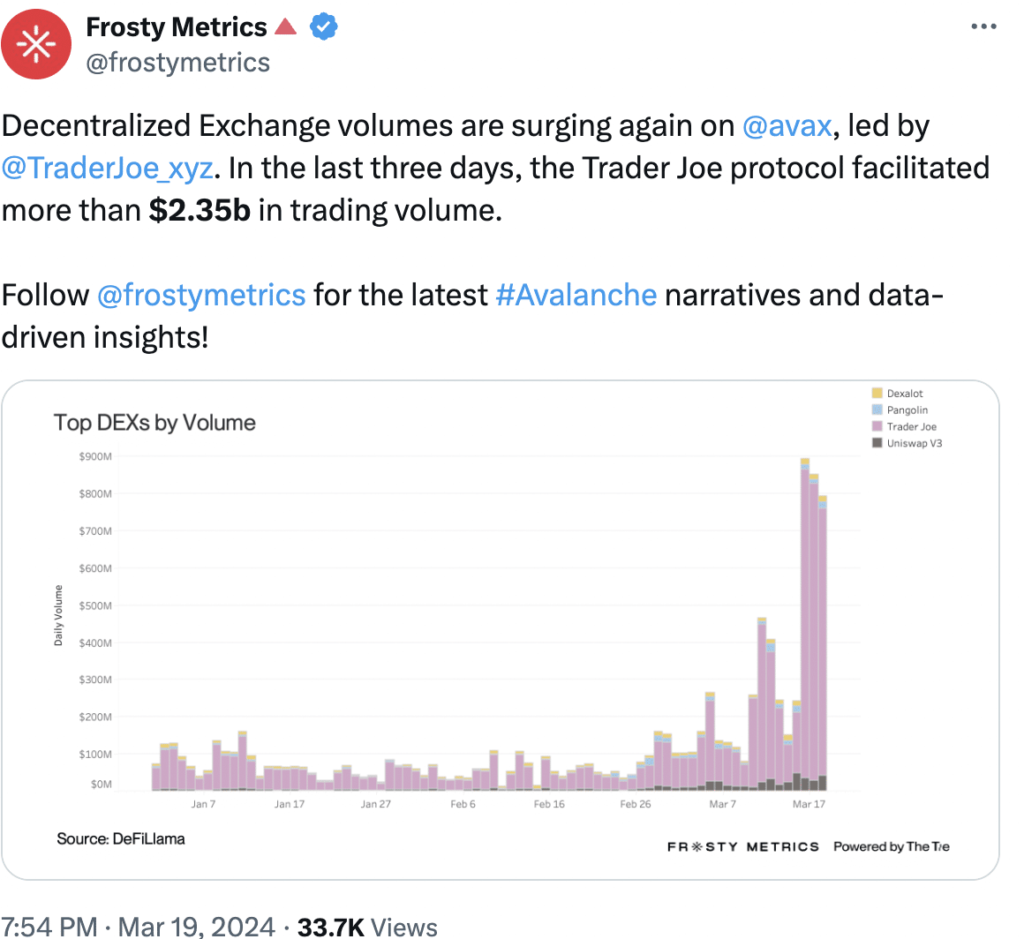Click the Frosty Metrics profile avatar
Viewport: 1024px width, 939px height.
[x=36, y=44]
